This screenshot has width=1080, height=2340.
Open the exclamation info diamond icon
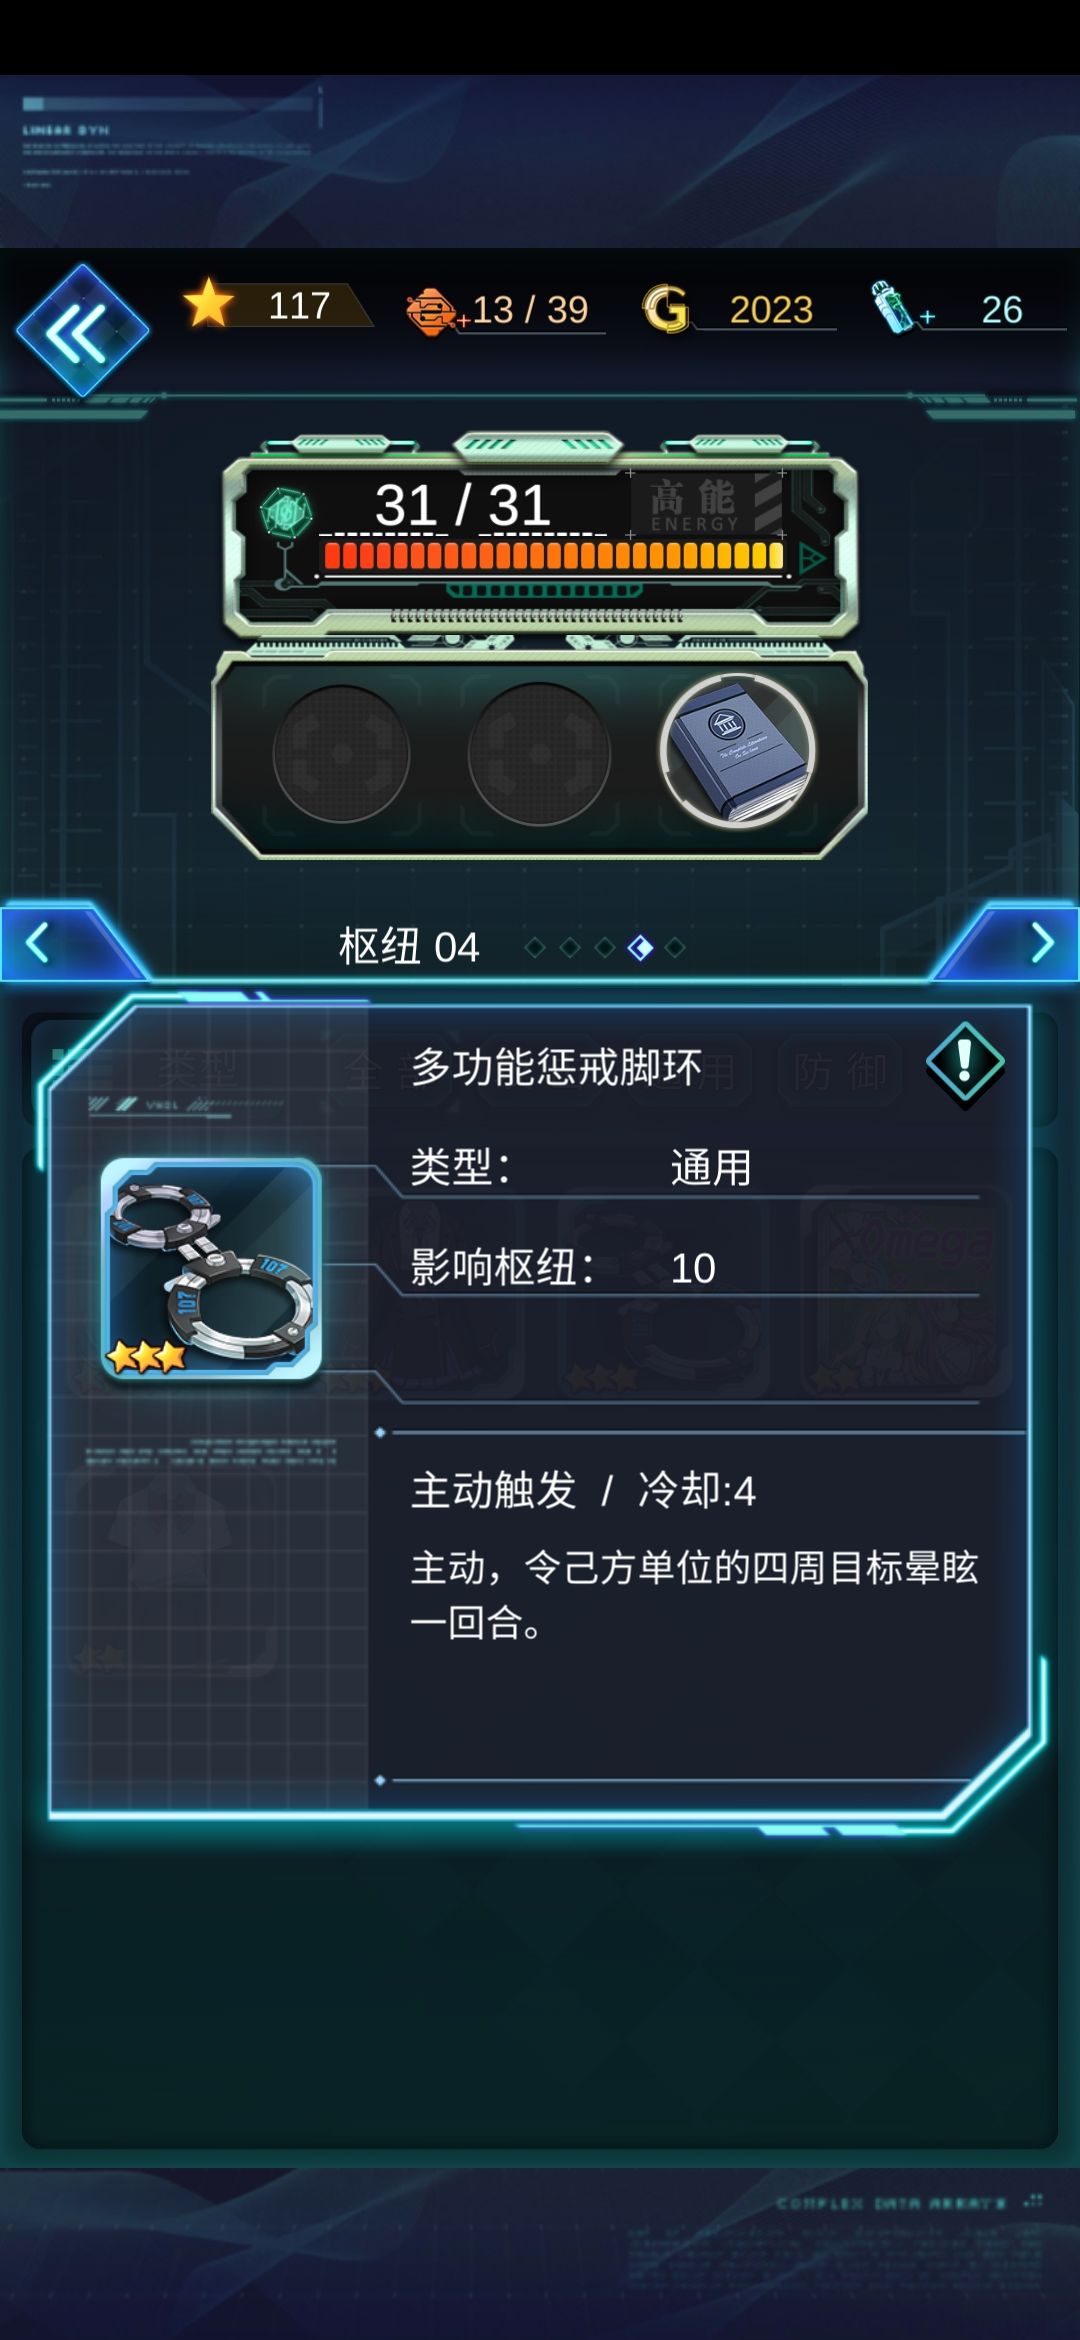click(x=965, y=1063)
